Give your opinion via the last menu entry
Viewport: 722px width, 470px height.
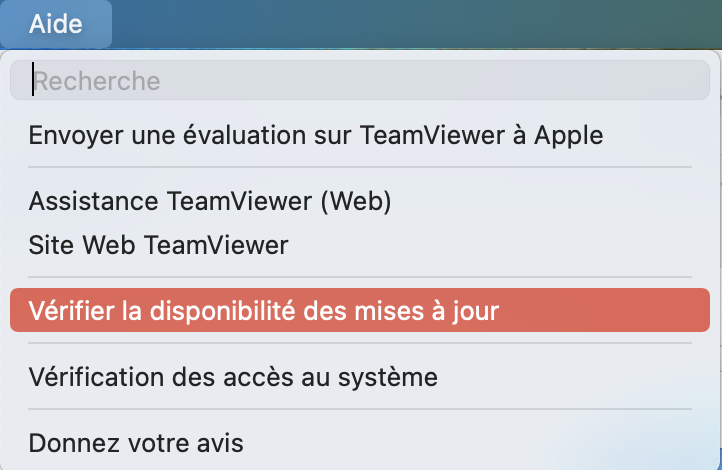(x=136, y=442)
